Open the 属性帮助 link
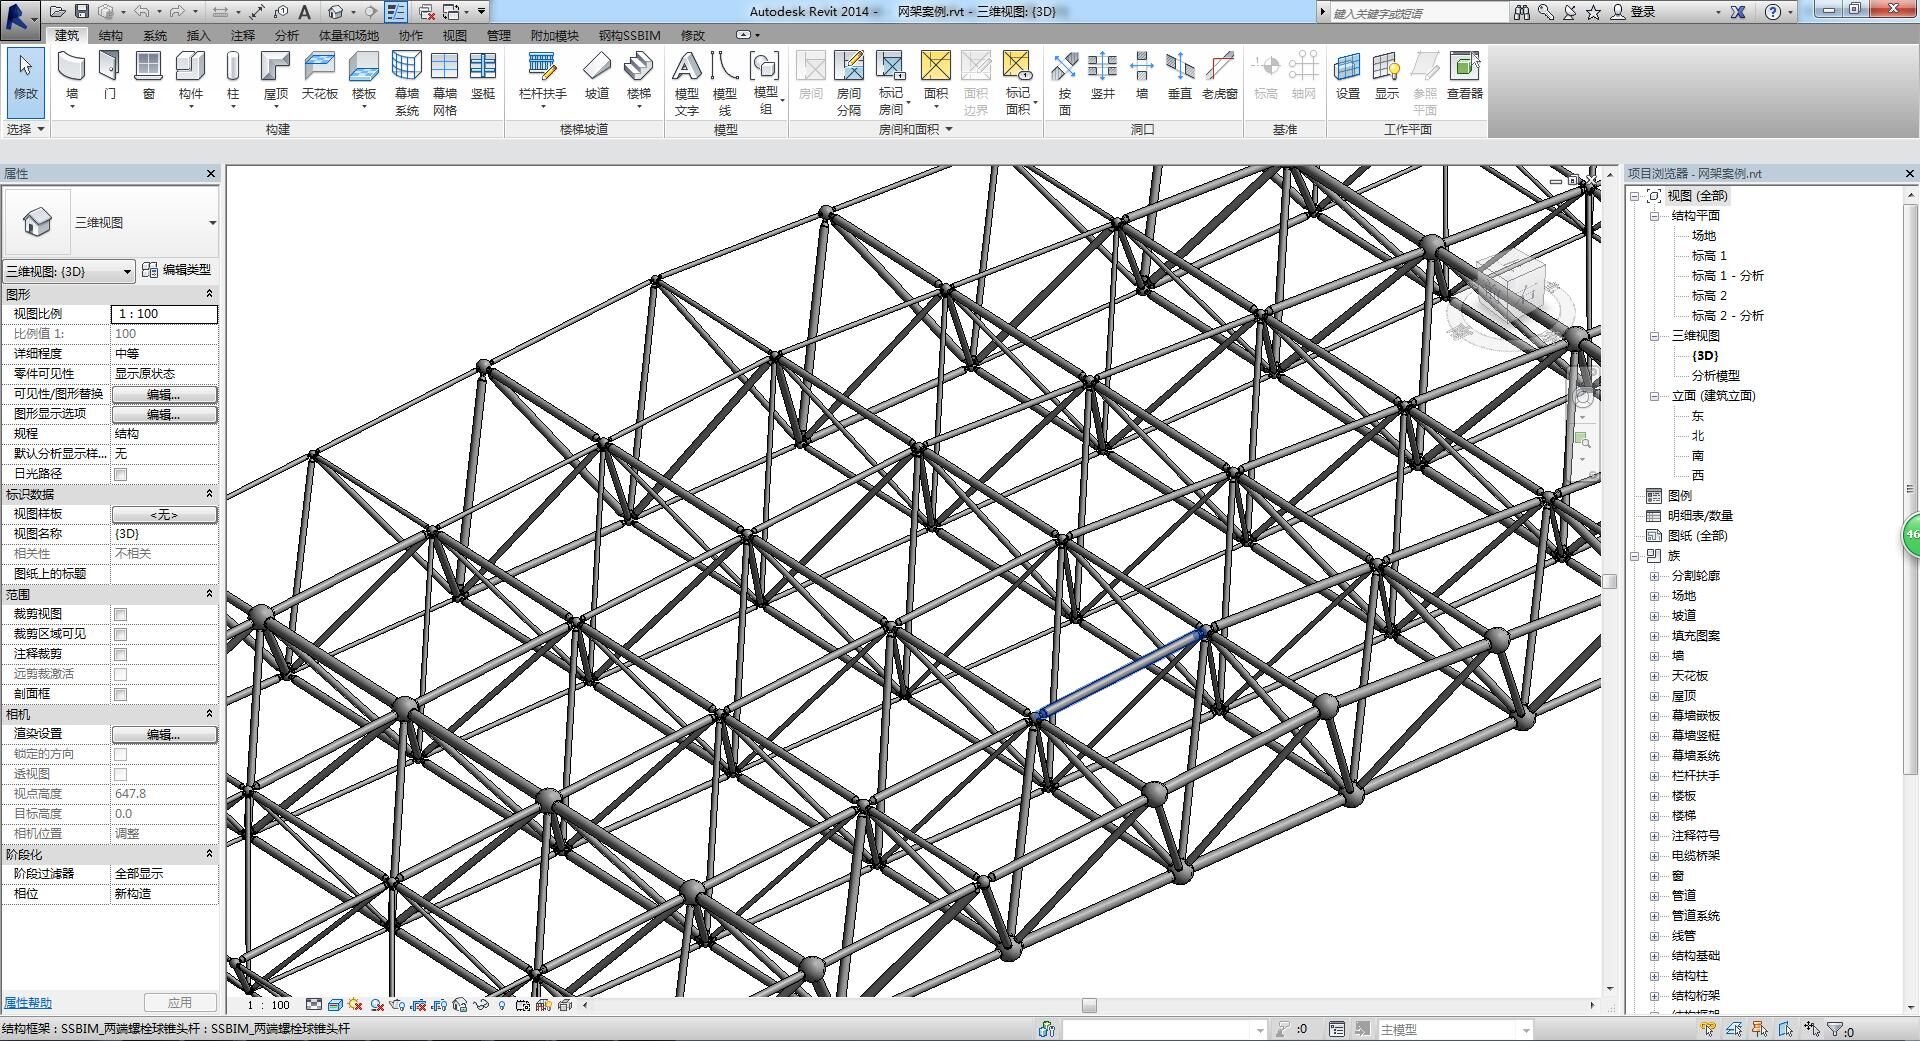This screenshot has height=1041, width=1920. pos(28,1003)
